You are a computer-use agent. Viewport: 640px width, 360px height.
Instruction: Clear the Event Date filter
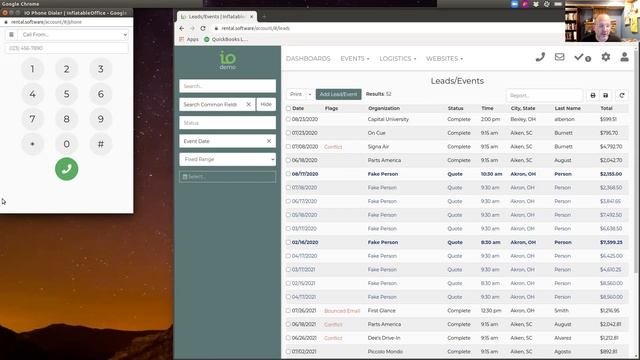[x=269, y=141]
